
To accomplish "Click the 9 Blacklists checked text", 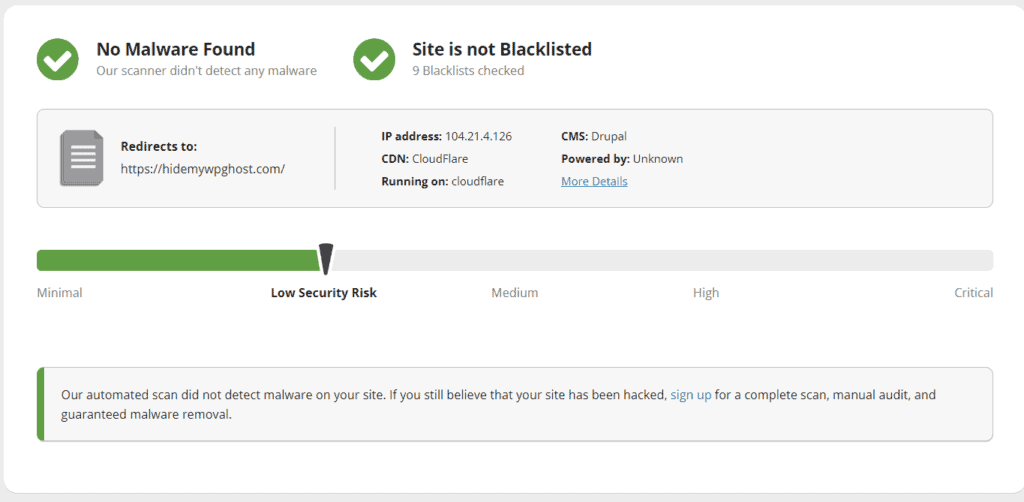I will click(x=468, y=71).
